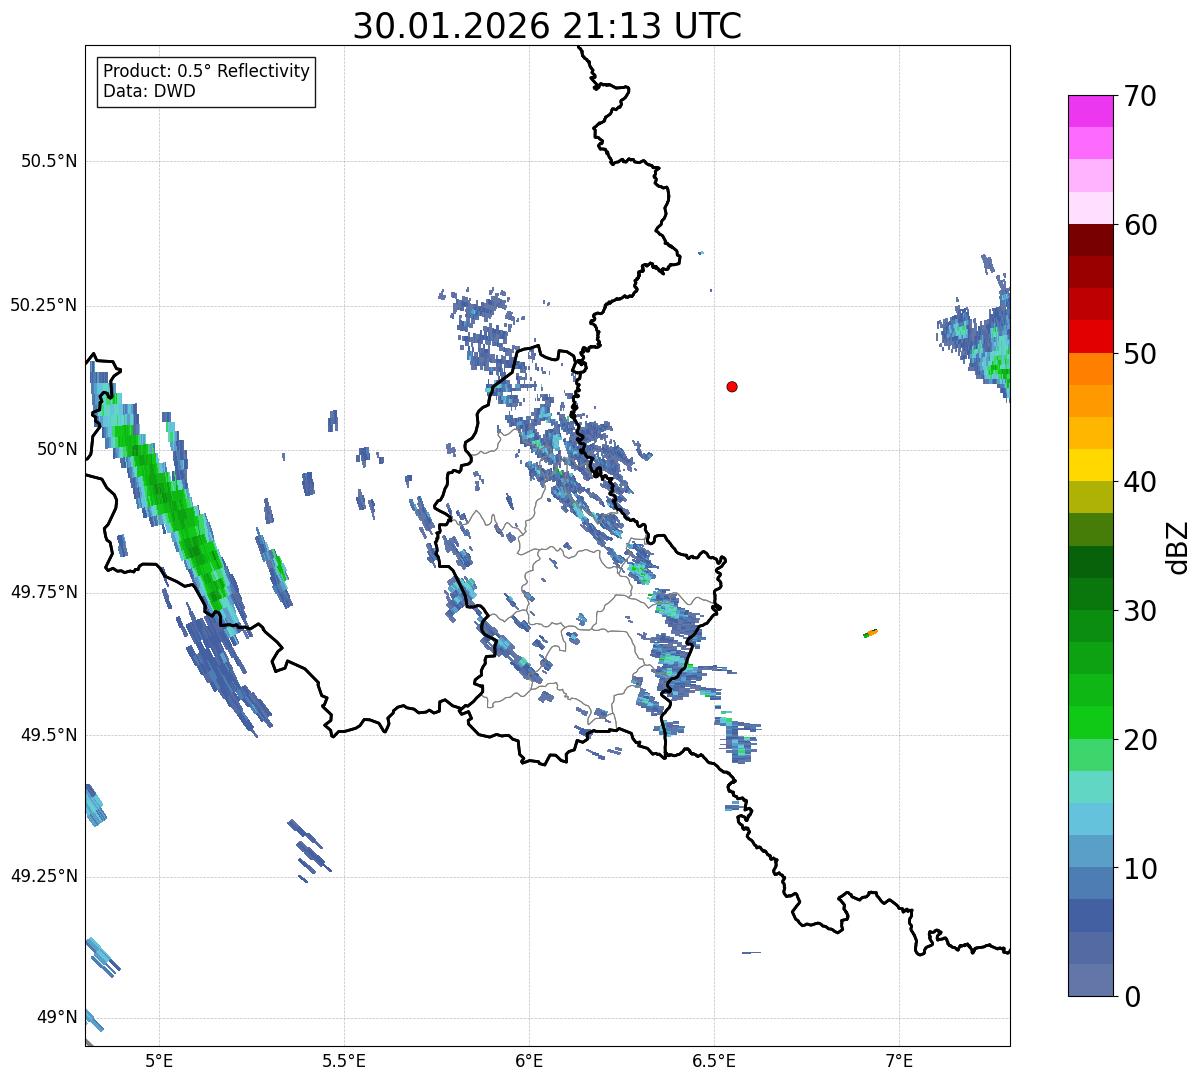
Task: Click the "Product: 0.5° Reflectivity" text
Action: [206, 71]
